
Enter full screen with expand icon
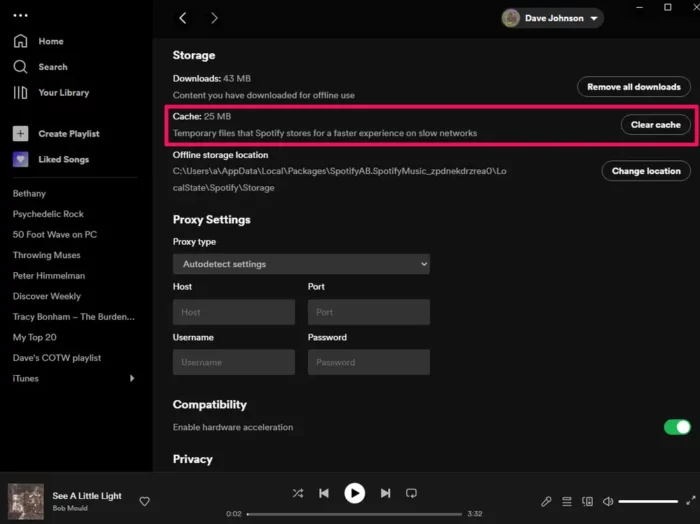[x=691, y=501]
